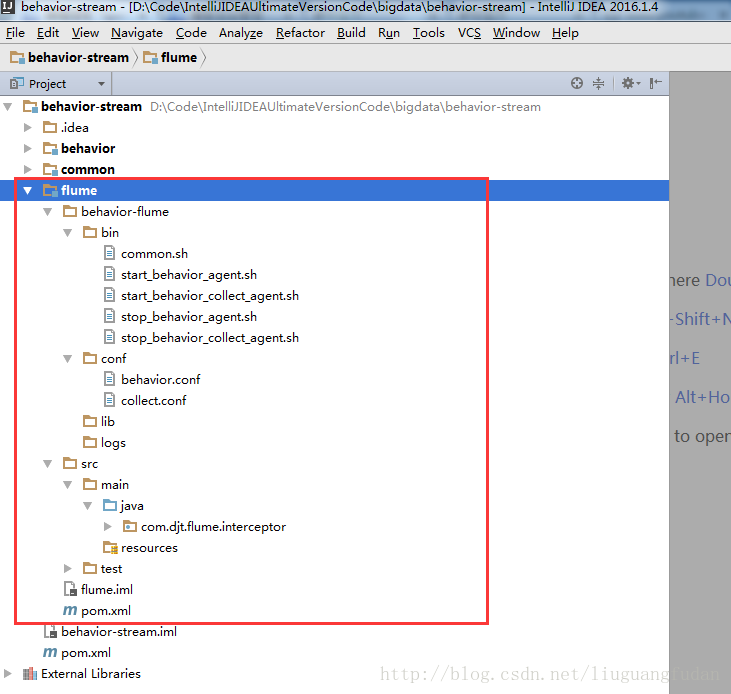731x694 pixels.
Task: Collapse the conf folder
Action: click(68, 358)
